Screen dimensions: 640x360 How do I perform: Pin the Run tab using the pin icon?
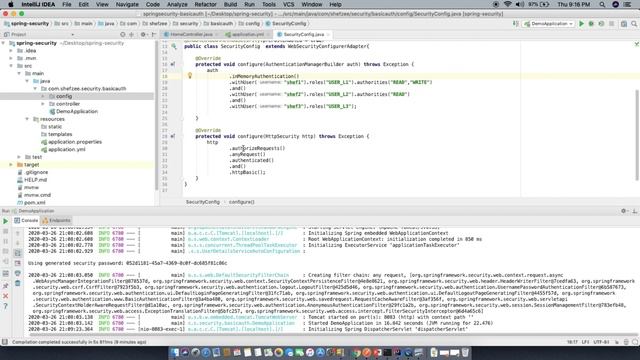6,286
